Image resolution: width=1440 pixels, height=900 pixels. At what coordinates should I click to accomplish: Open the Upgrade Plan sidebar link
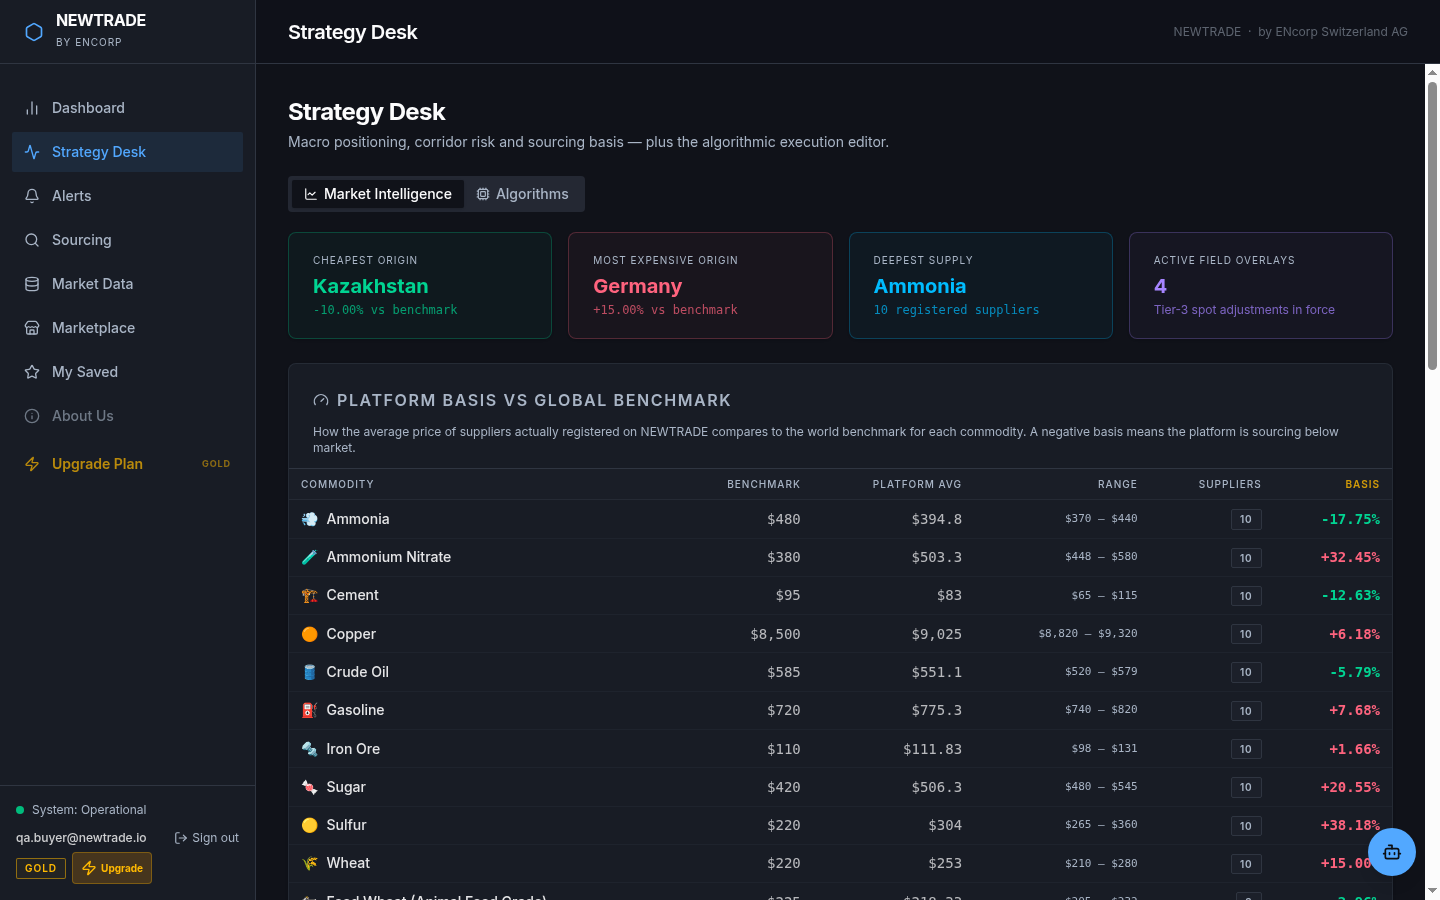point(127,464)
